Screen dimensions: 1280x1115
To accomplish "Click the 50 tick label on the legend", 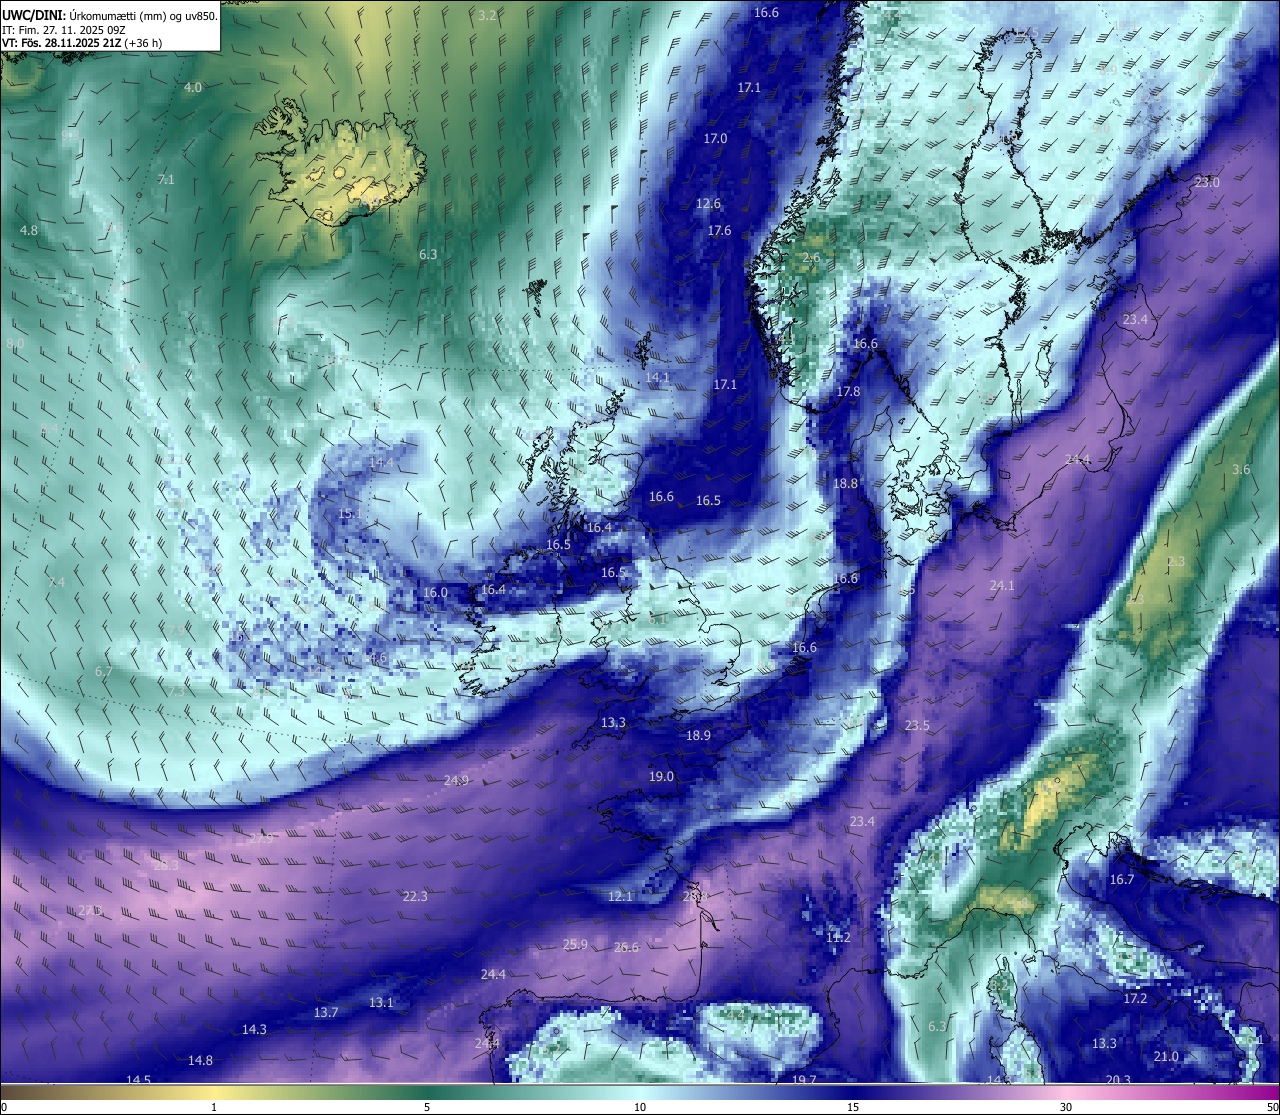I will (x=1273, y=1107).
